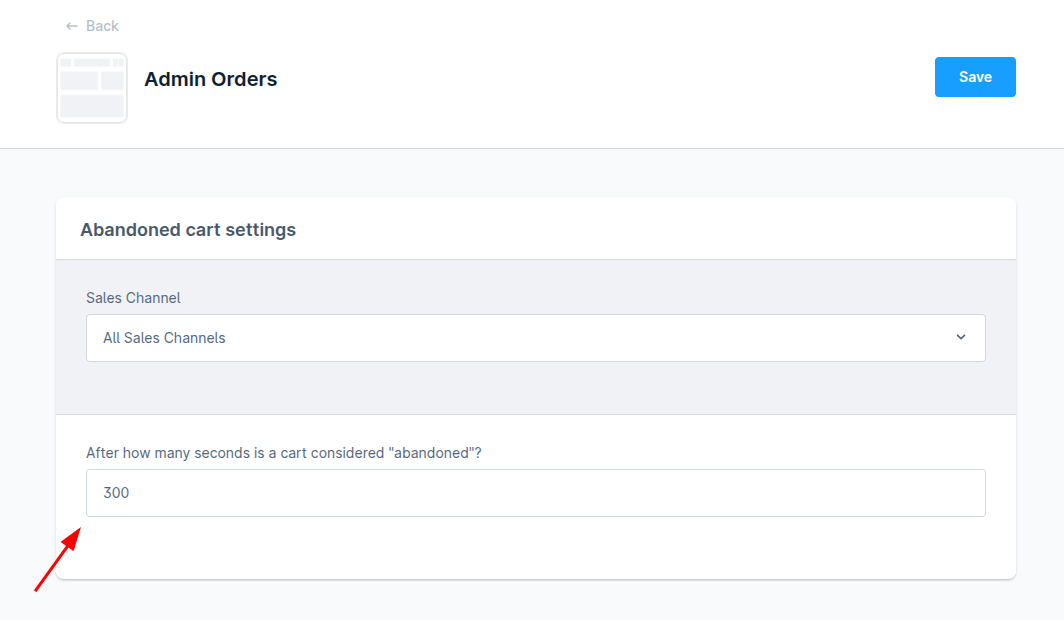Click the word "Orders" in the page title
This screenshot has width=1064, height=620.
coord(244,79)
